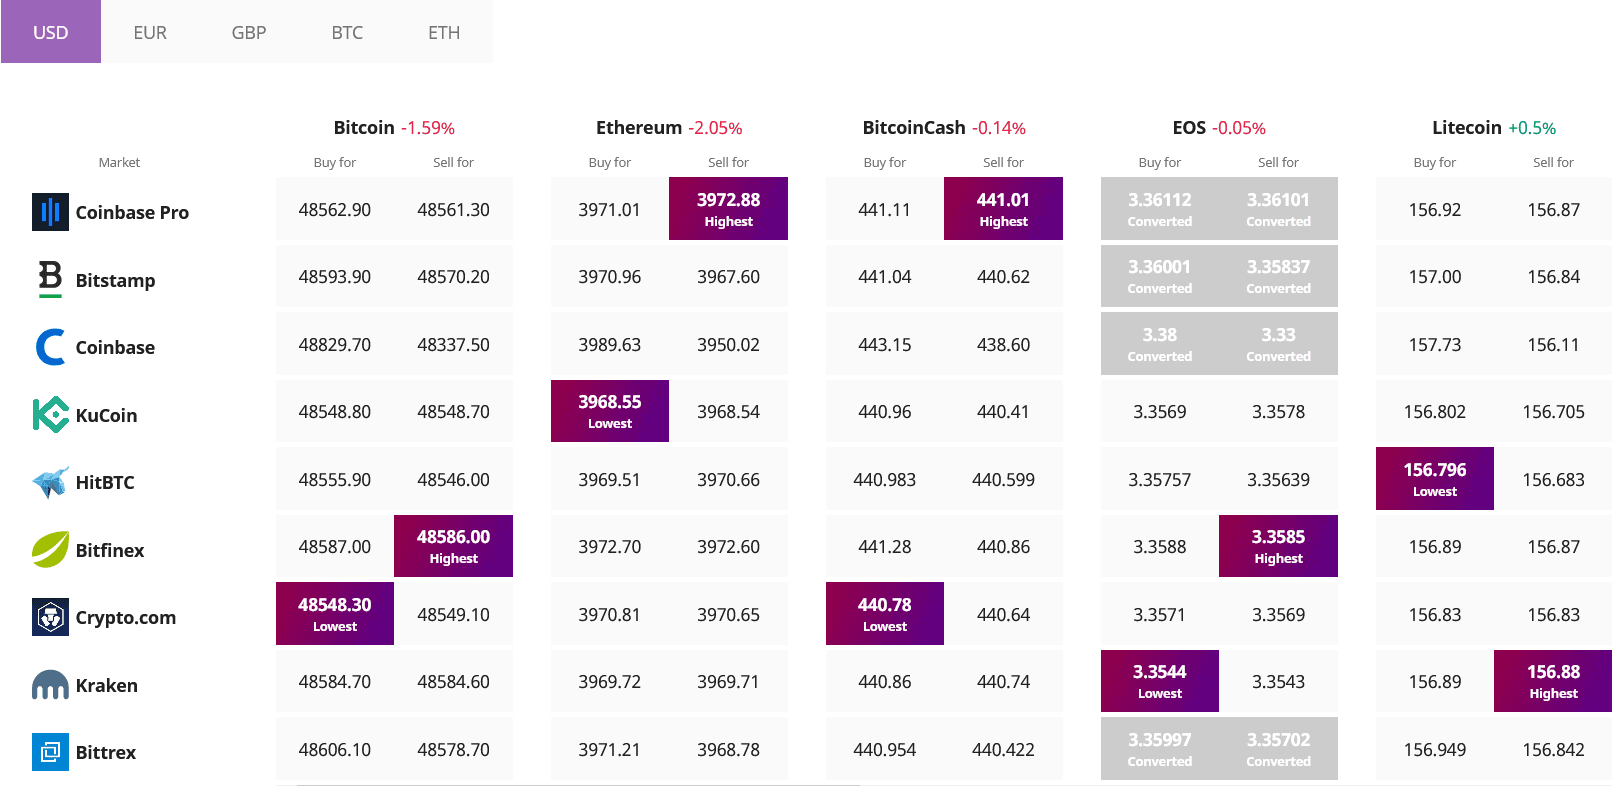Image resolution: width=1612 pixels, height=786 pixels.
Task: Click the Coinbase C logo icon
Action: [x=50, y=347]
